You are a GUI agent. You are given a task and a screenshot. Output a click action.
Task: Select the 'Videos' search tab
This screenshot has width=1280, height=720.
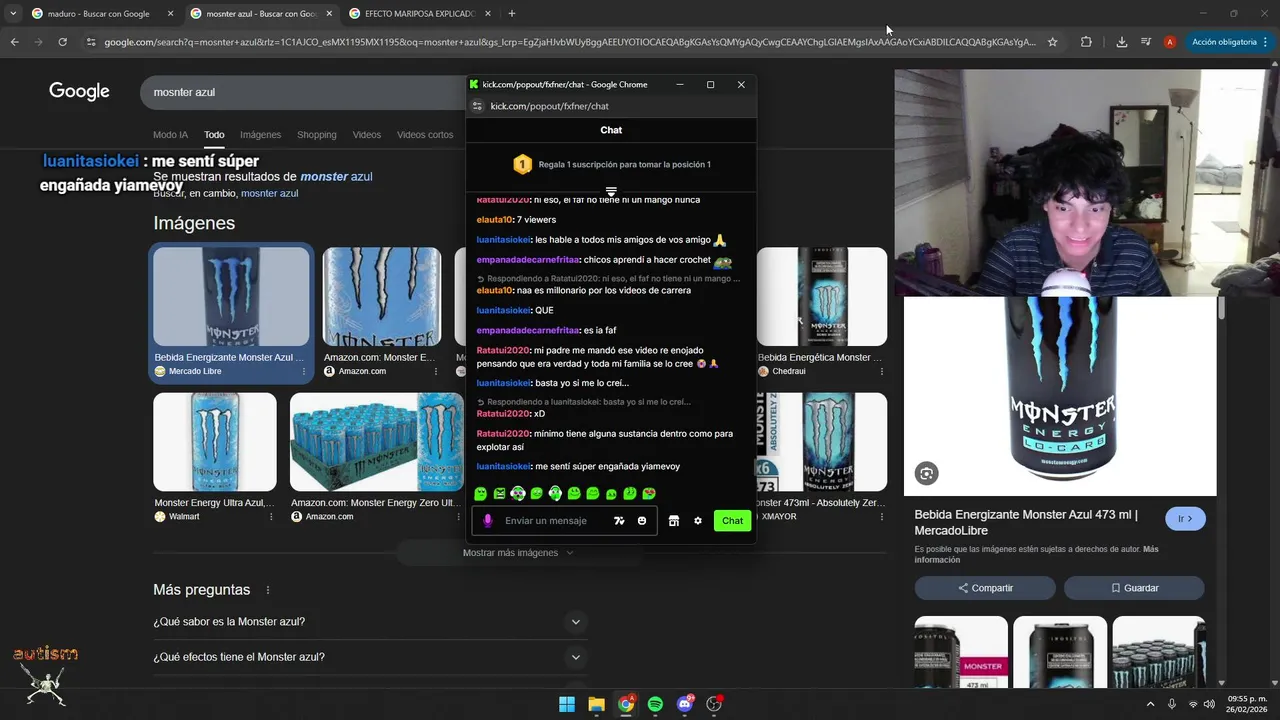[366, 135]
